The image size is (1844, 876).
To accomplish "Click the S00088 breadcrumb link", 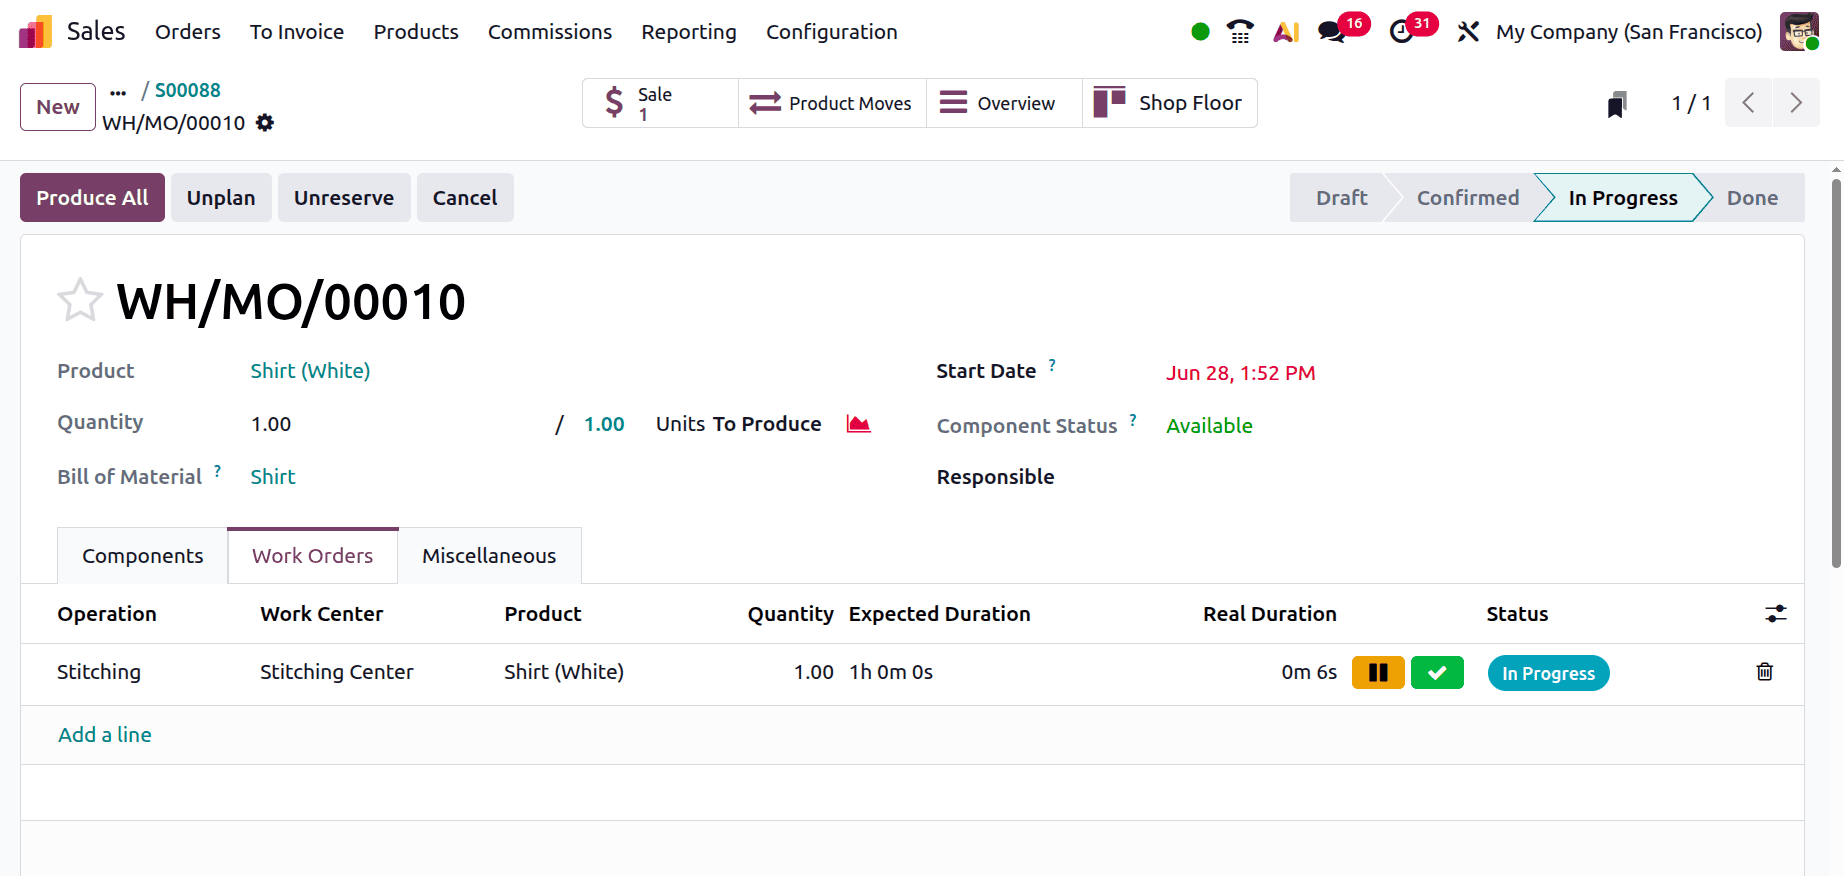I will click(188, 90).
